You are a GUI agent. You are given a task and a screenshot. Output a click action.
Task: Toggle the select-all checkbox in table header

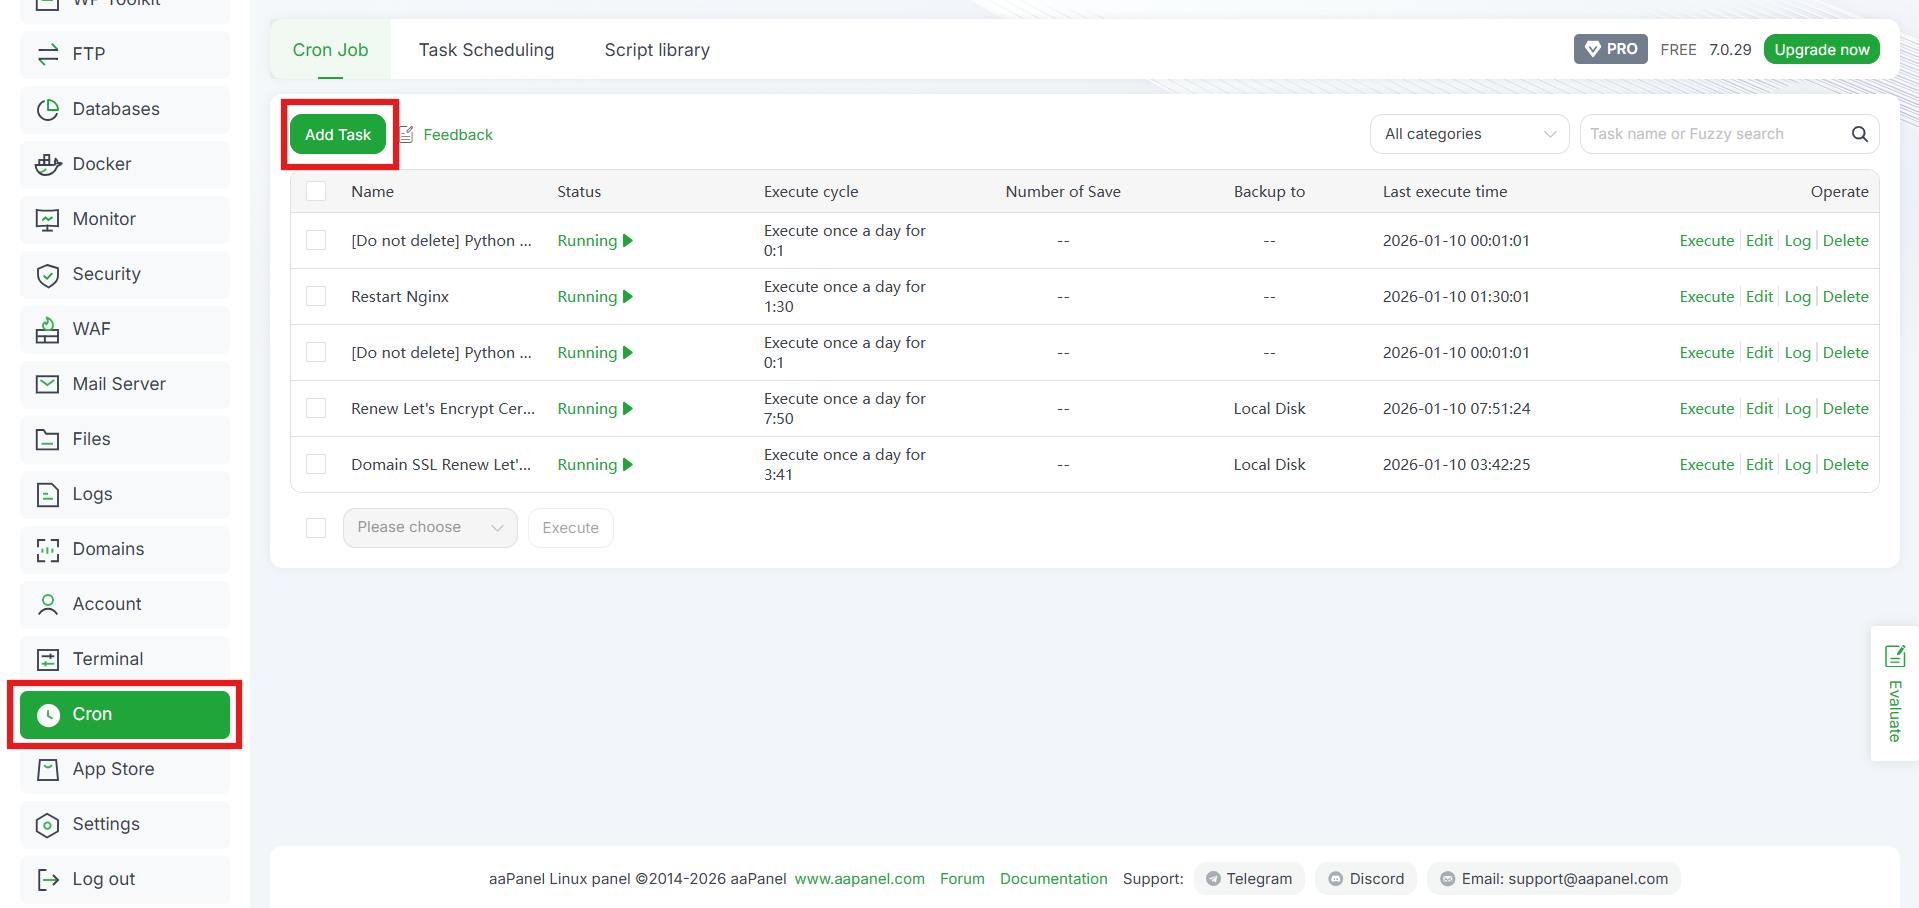pyautogui.click(x=316, y=191)
